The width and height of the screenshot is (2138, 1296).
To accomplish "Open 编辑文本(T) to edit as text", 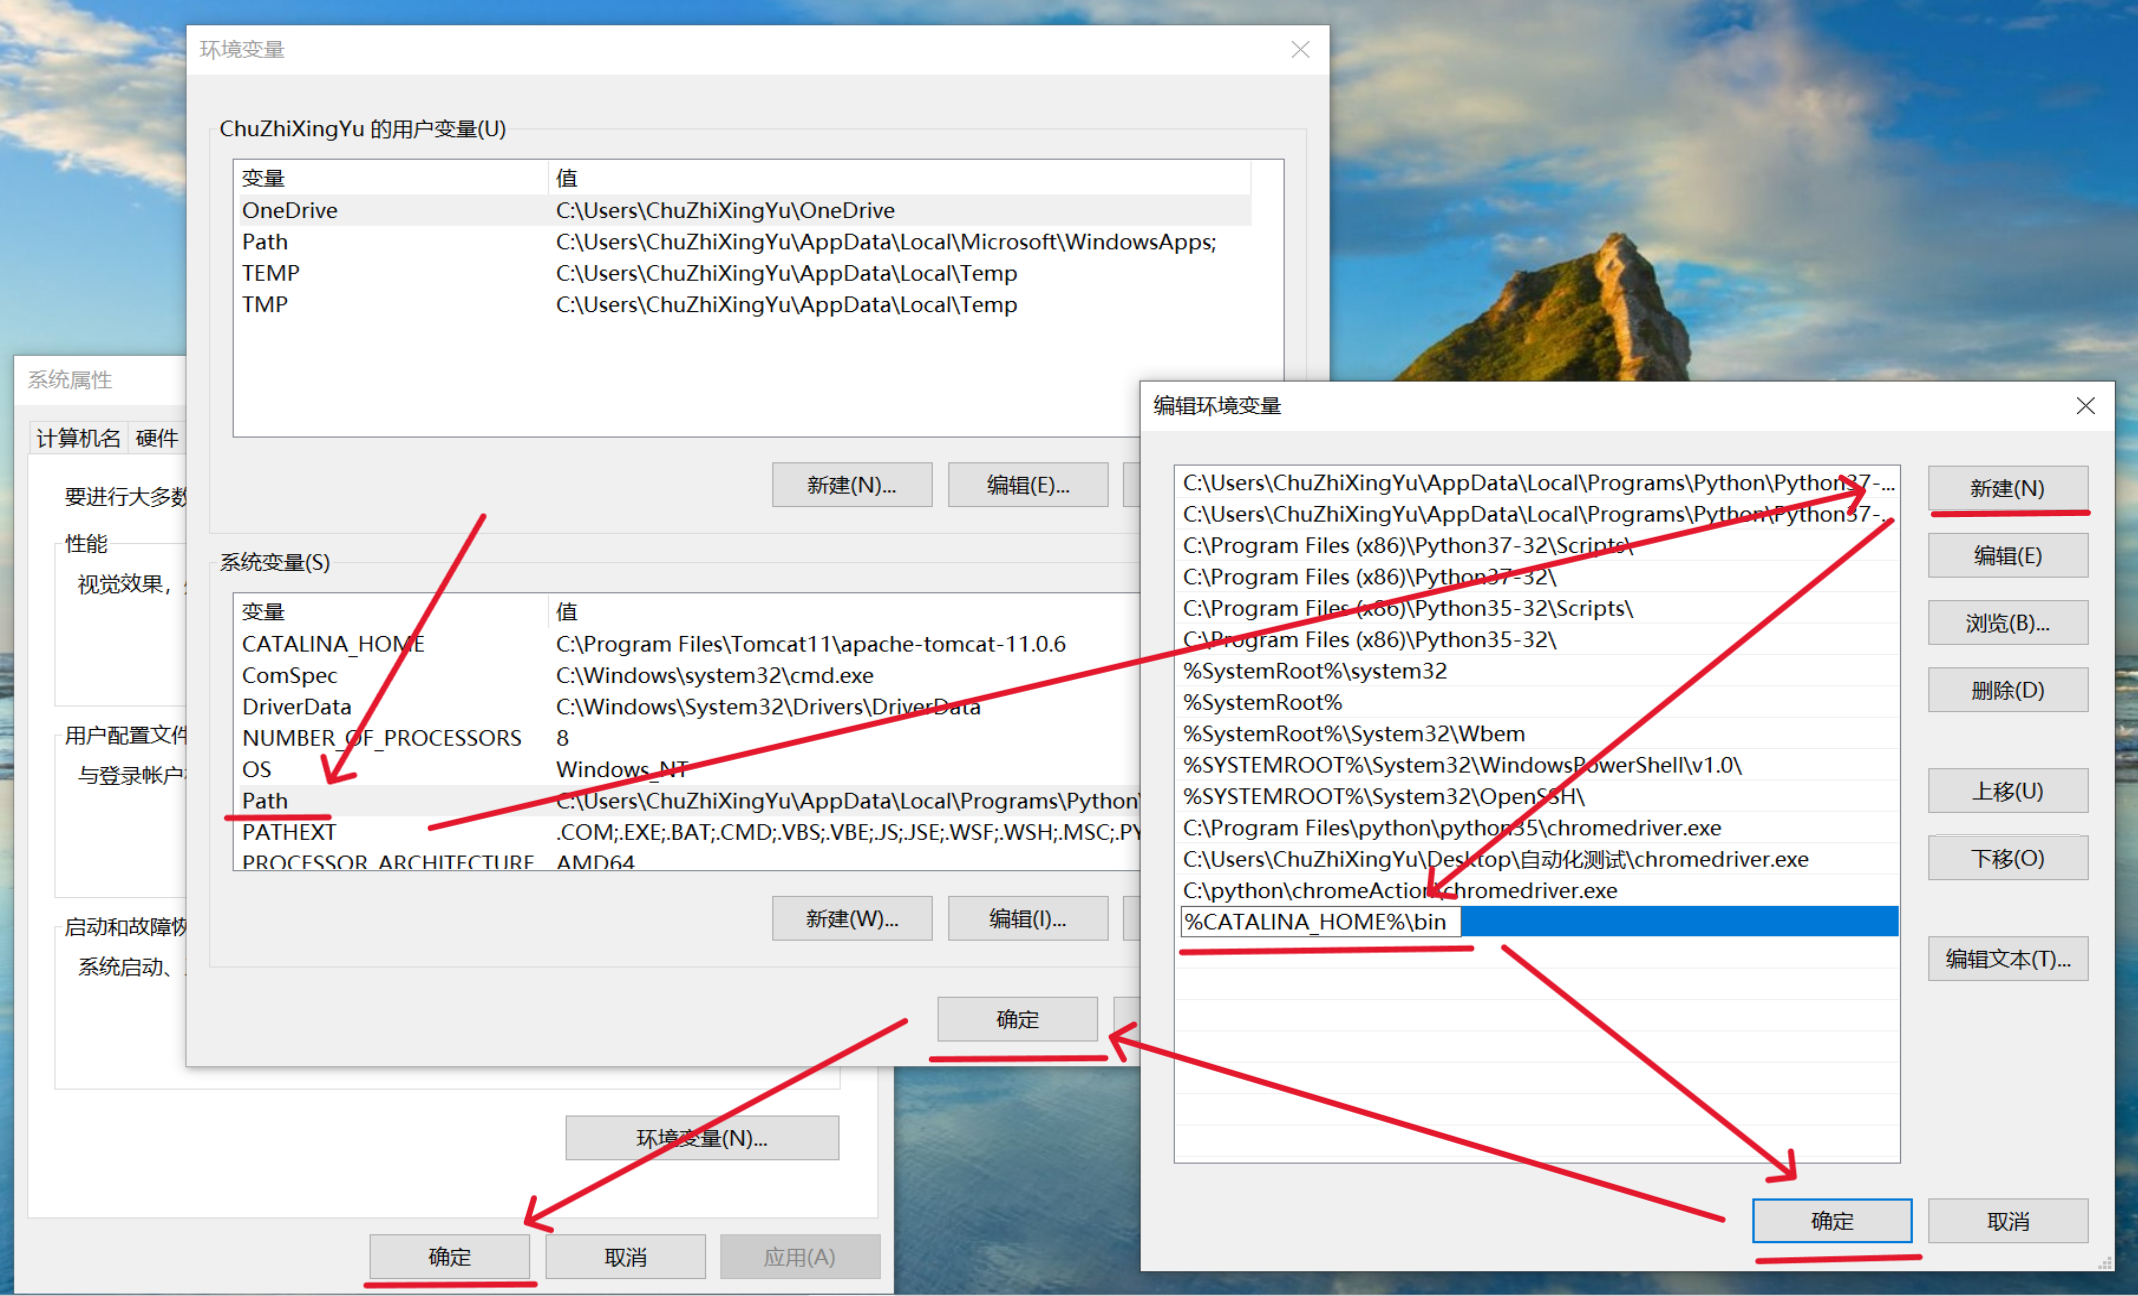I will pos(2007,958).
